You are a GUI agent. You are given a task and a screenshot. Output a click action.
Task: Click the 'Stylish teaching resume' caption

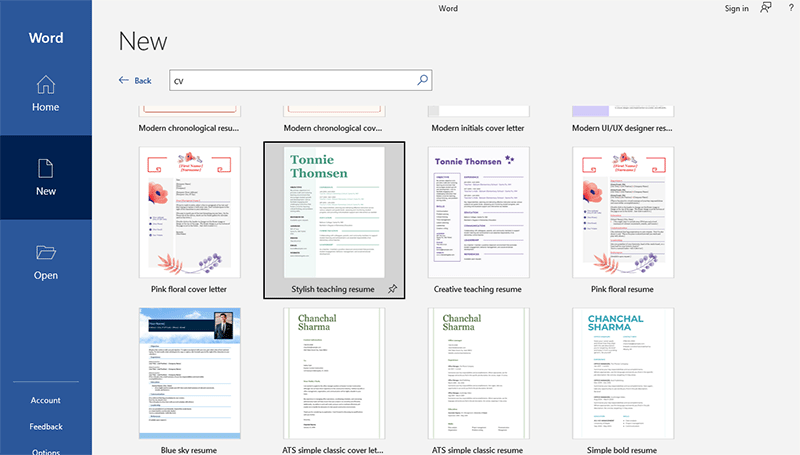pyautogui.click(x=333, y=289)
